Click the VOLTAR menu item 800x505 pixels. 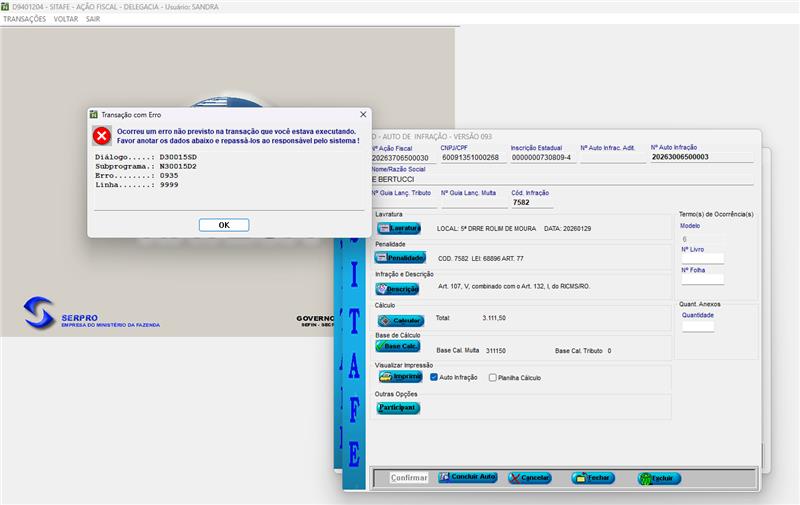coord(65,19)
